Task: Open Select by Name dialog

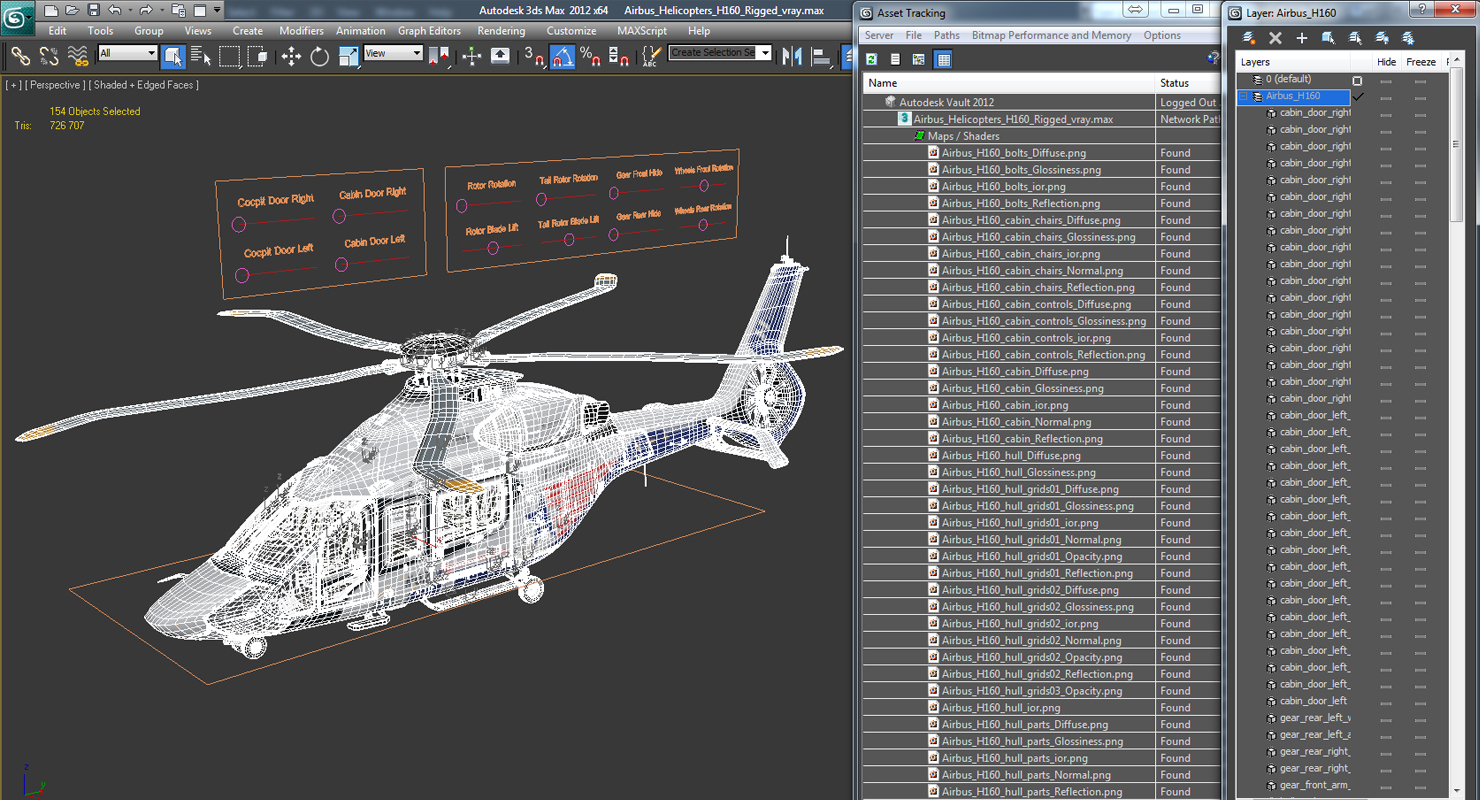Action: [x=201, y=56]
